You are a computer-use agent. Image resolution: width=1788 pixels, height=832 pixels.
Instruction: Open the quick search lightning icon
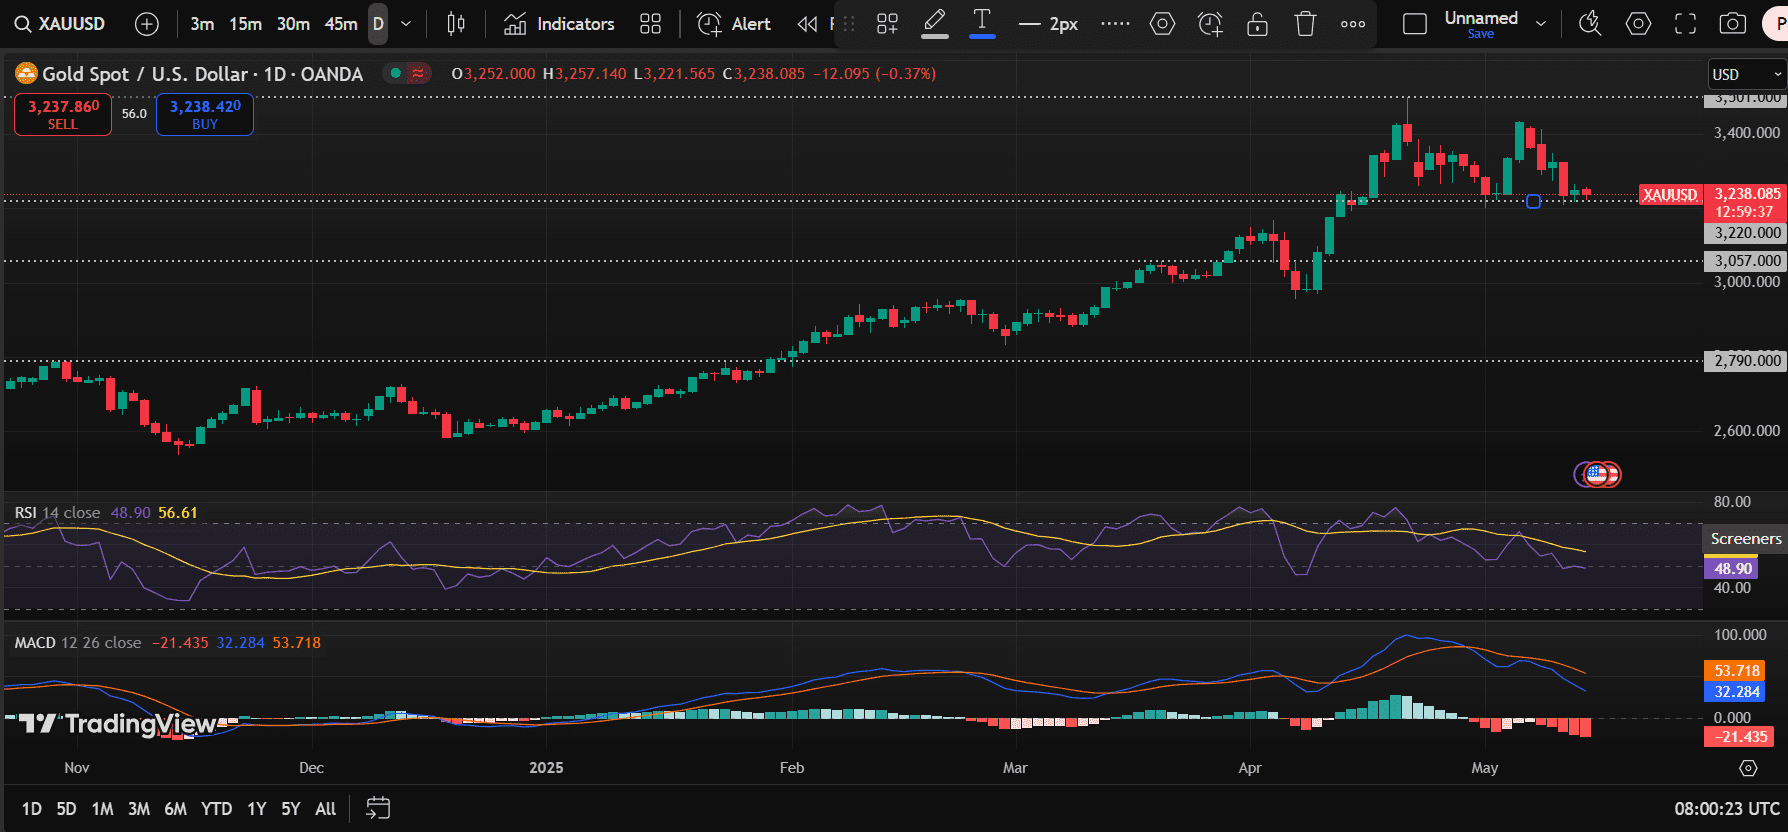tap(1590, 24)
